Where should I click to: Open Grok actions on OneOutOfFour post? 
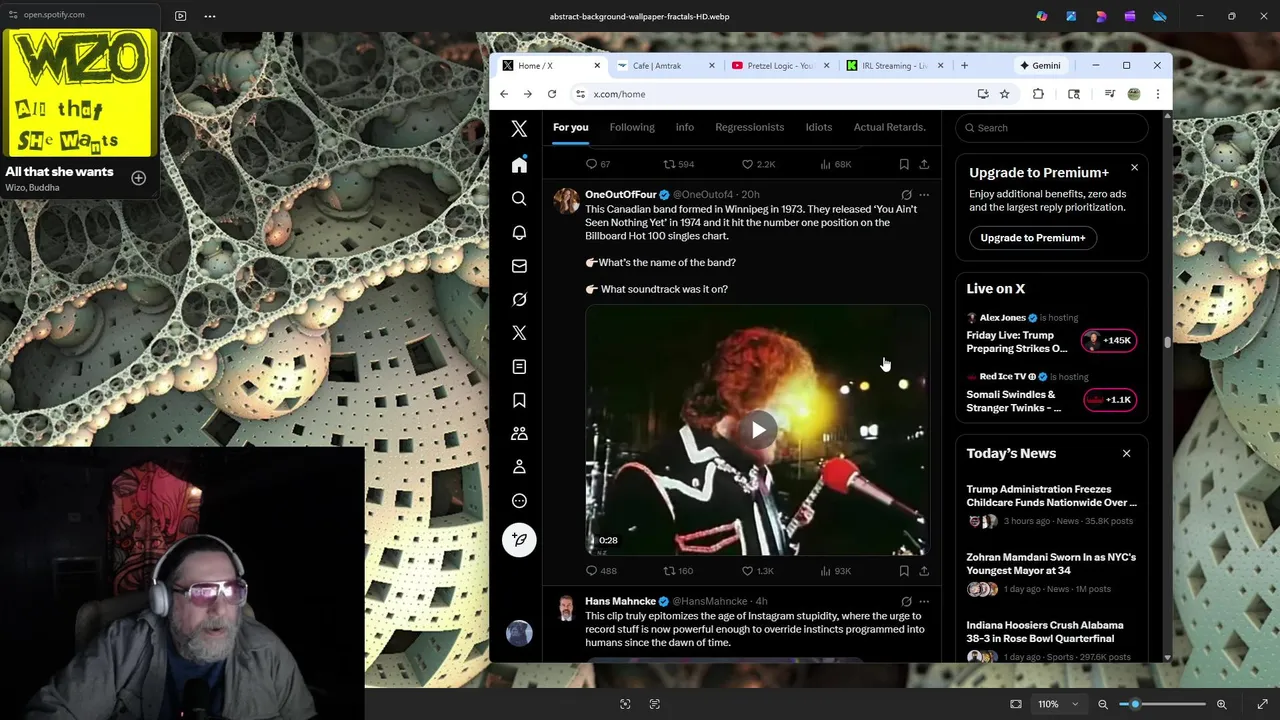pyautogui.click(x=906, y=195)
